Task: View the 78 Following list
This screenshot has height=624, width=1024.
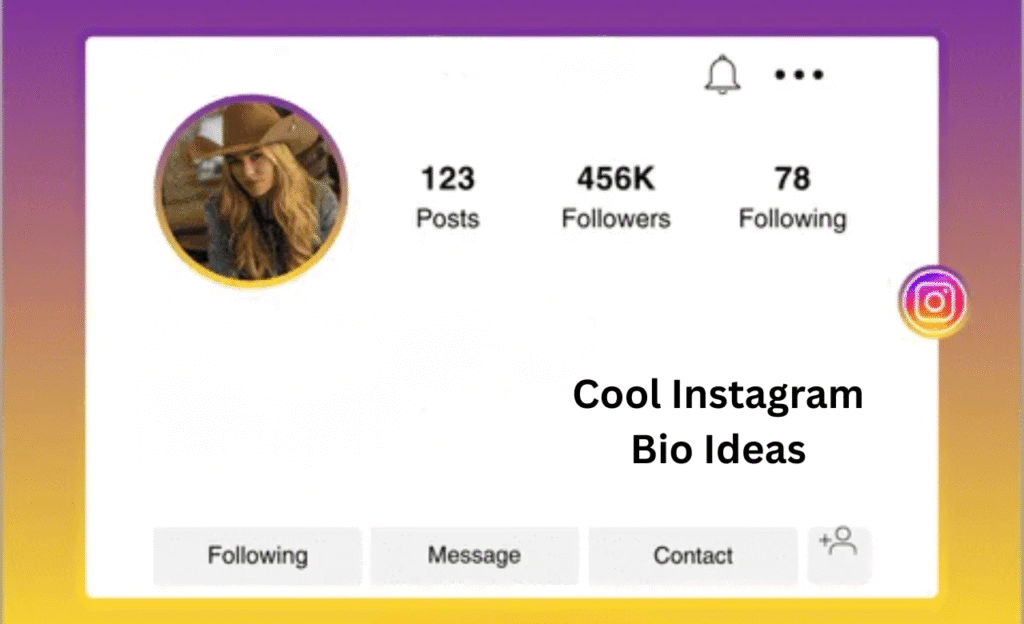Action: coord(793,197)
